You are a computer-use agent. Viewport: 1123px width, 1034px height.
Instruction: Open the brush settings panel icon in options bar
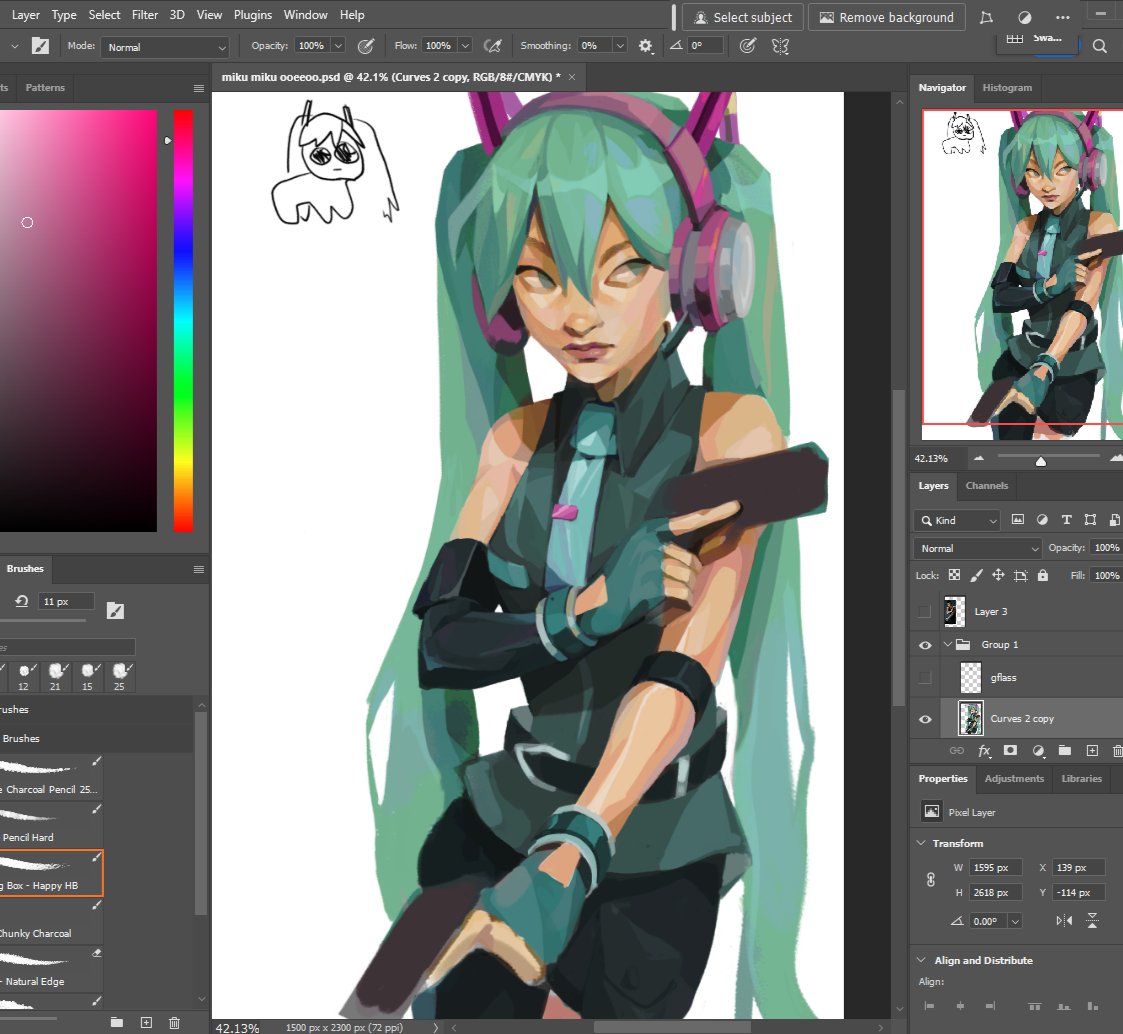[x=41, y=46]
